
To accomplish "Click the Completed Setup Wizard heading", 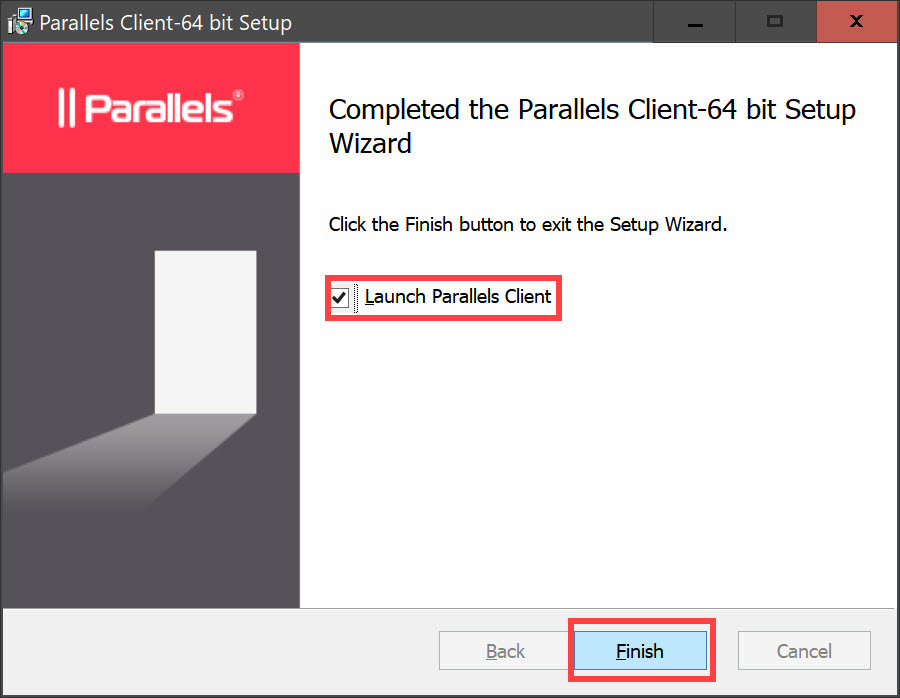I will (592, 126).
